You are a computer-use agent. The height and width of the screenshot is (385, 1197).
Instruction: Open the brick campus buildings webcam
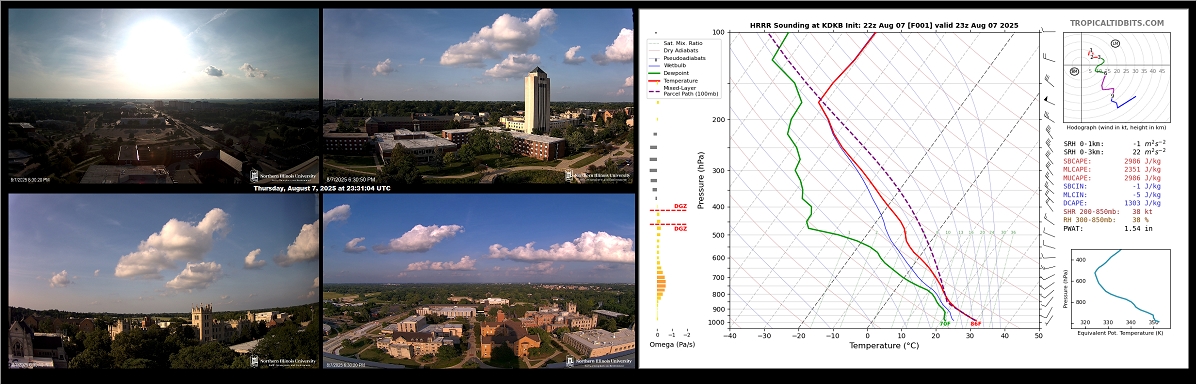(479, 282)
